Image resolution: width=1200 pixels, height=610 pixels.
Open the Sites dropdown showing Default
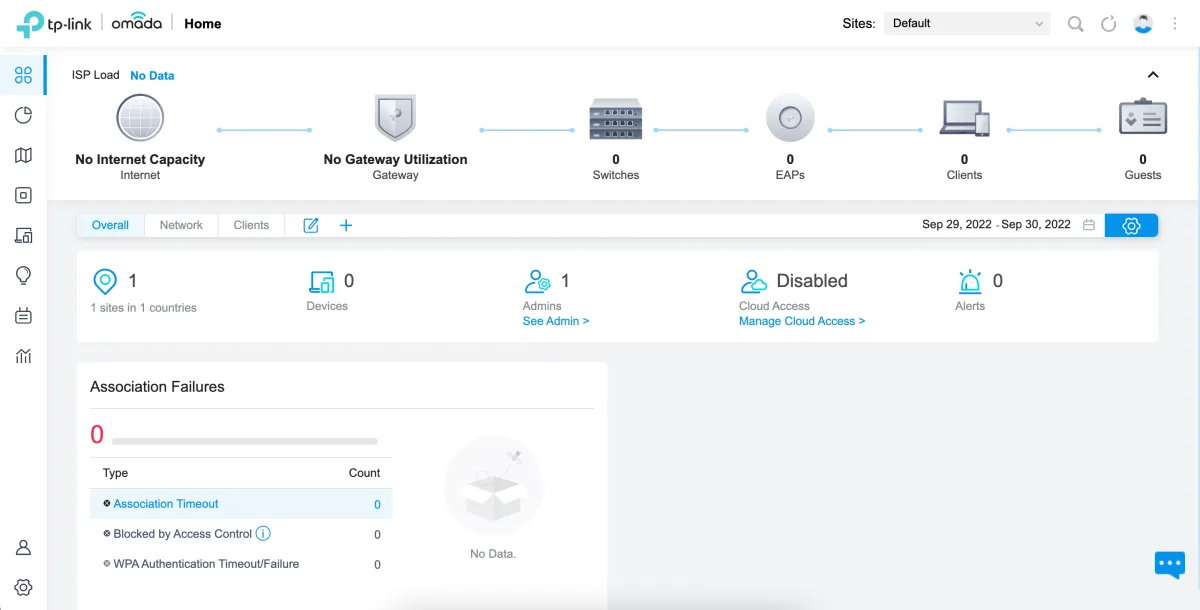click(967, 24)
